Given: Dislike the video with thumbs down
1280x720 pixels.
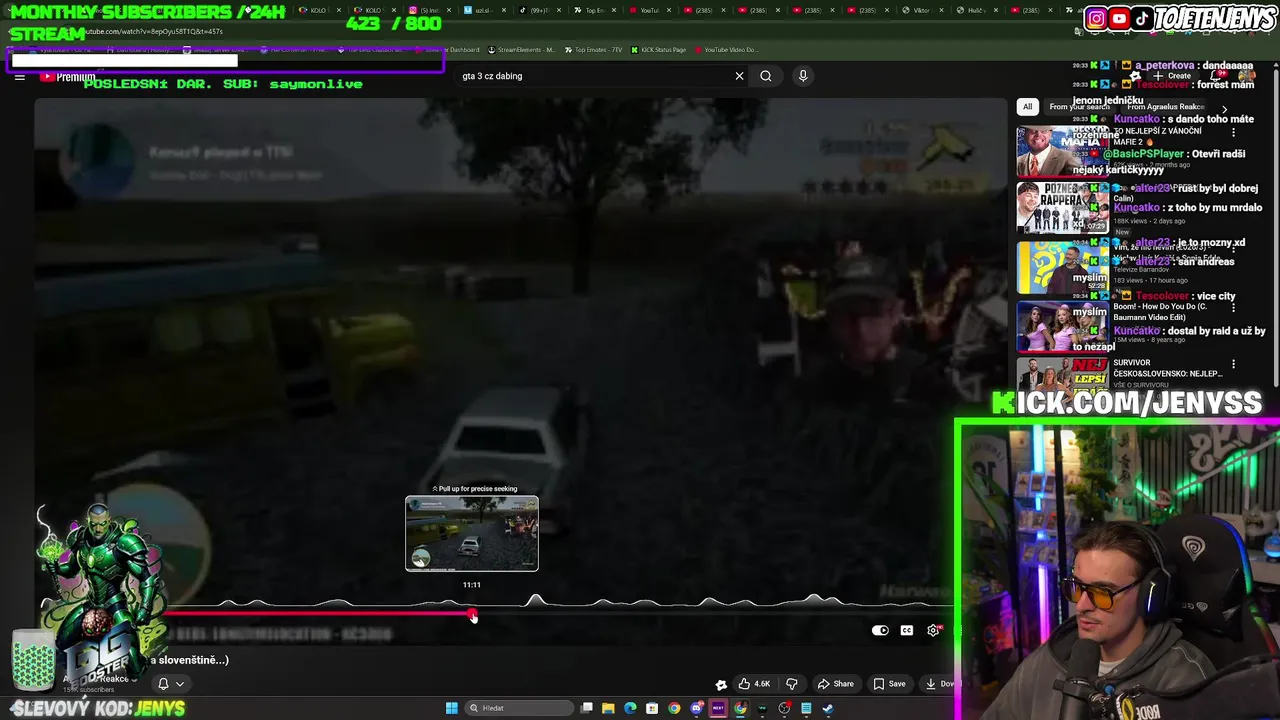Looking at the screenshot, I should click(x=792, y=684).
